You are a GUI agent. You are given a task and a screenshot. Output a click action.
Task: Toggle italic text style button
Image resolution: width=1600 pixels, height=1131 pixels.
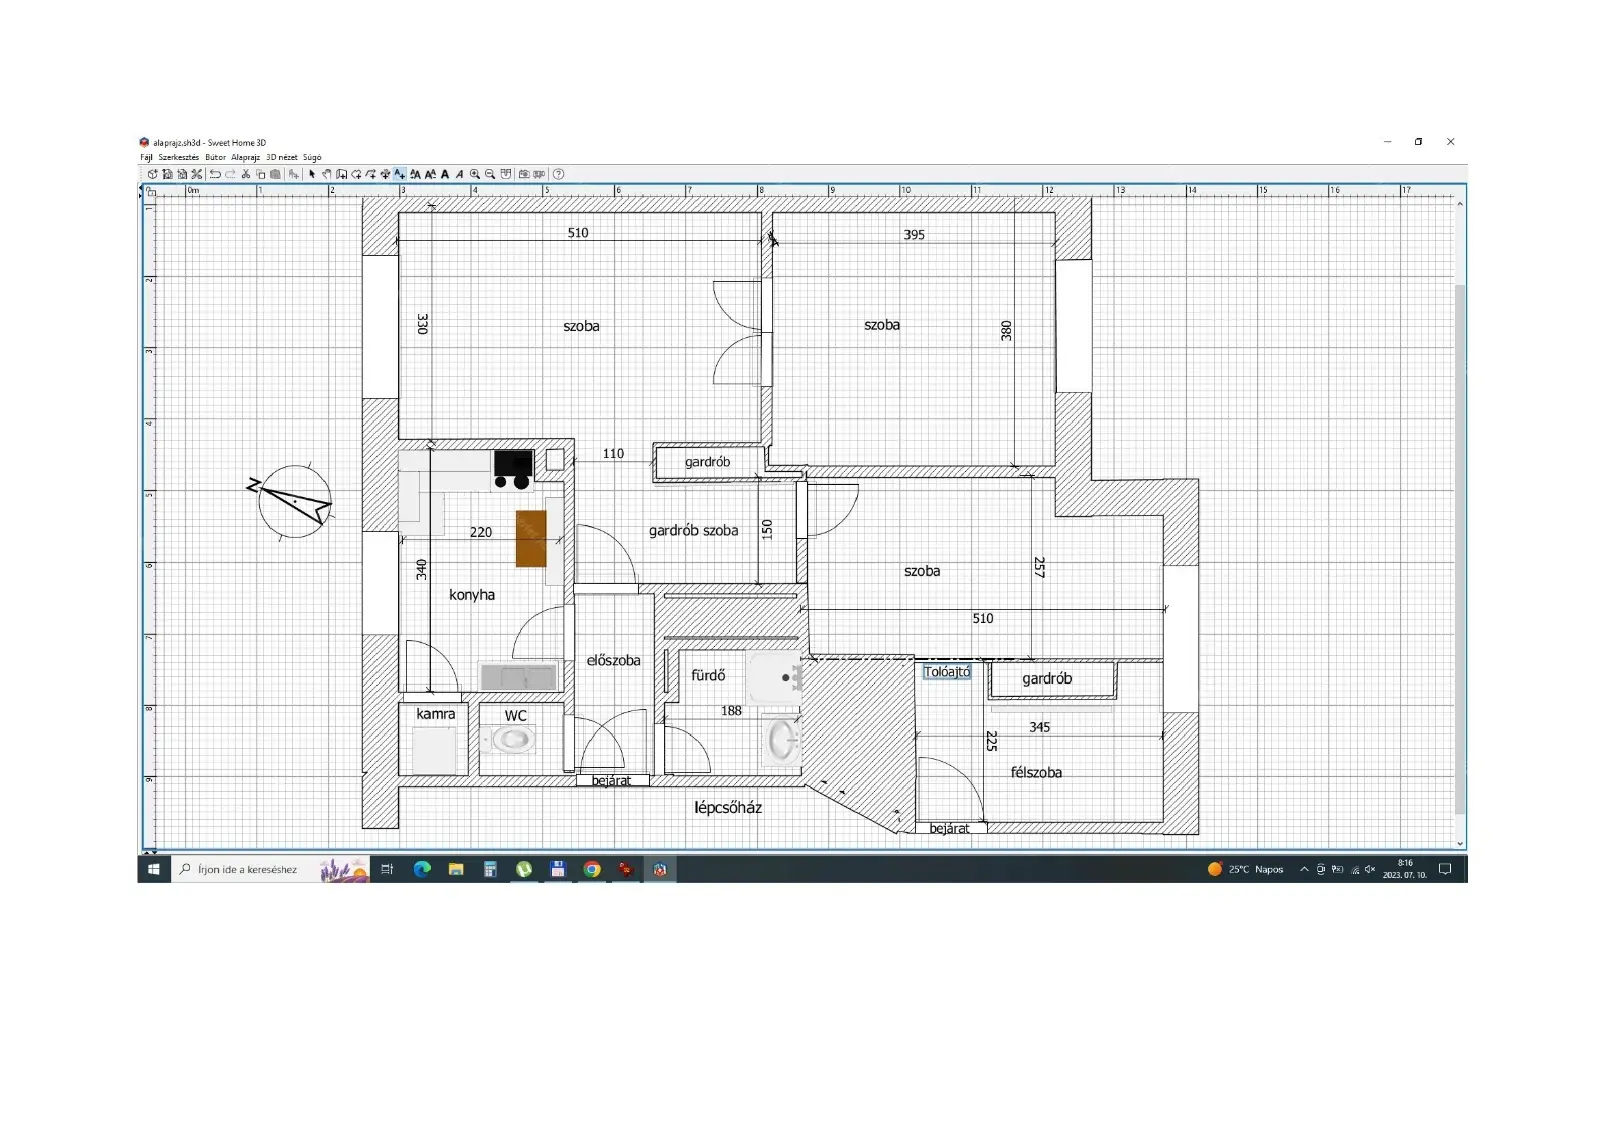click(459, 174)
